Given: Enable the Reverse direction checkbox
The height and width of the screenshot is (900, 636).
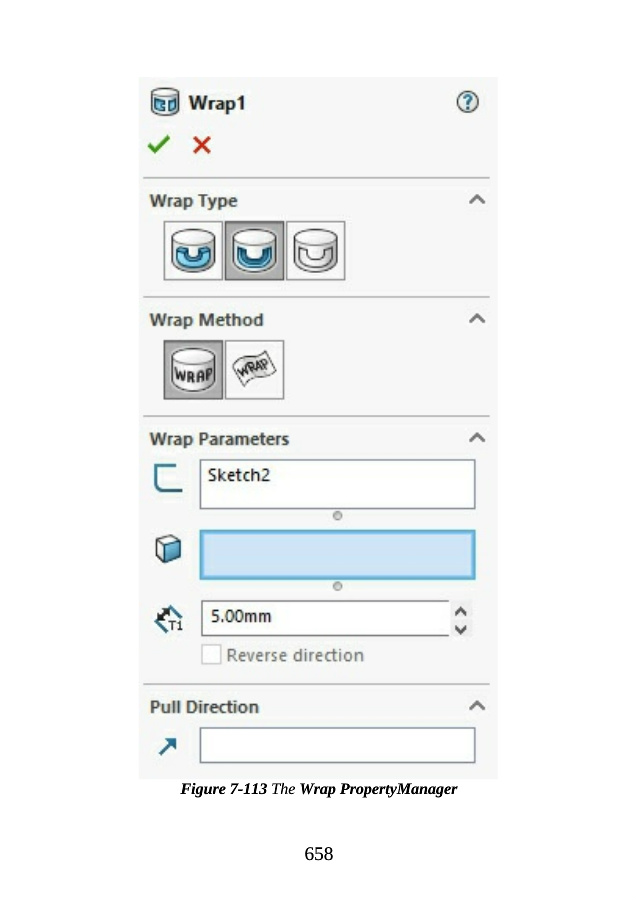Looking at the screenshot, I should 211,655.
